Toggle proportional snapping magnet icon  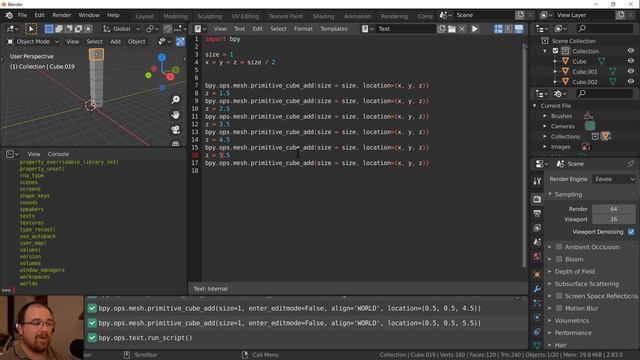(167, 29)
